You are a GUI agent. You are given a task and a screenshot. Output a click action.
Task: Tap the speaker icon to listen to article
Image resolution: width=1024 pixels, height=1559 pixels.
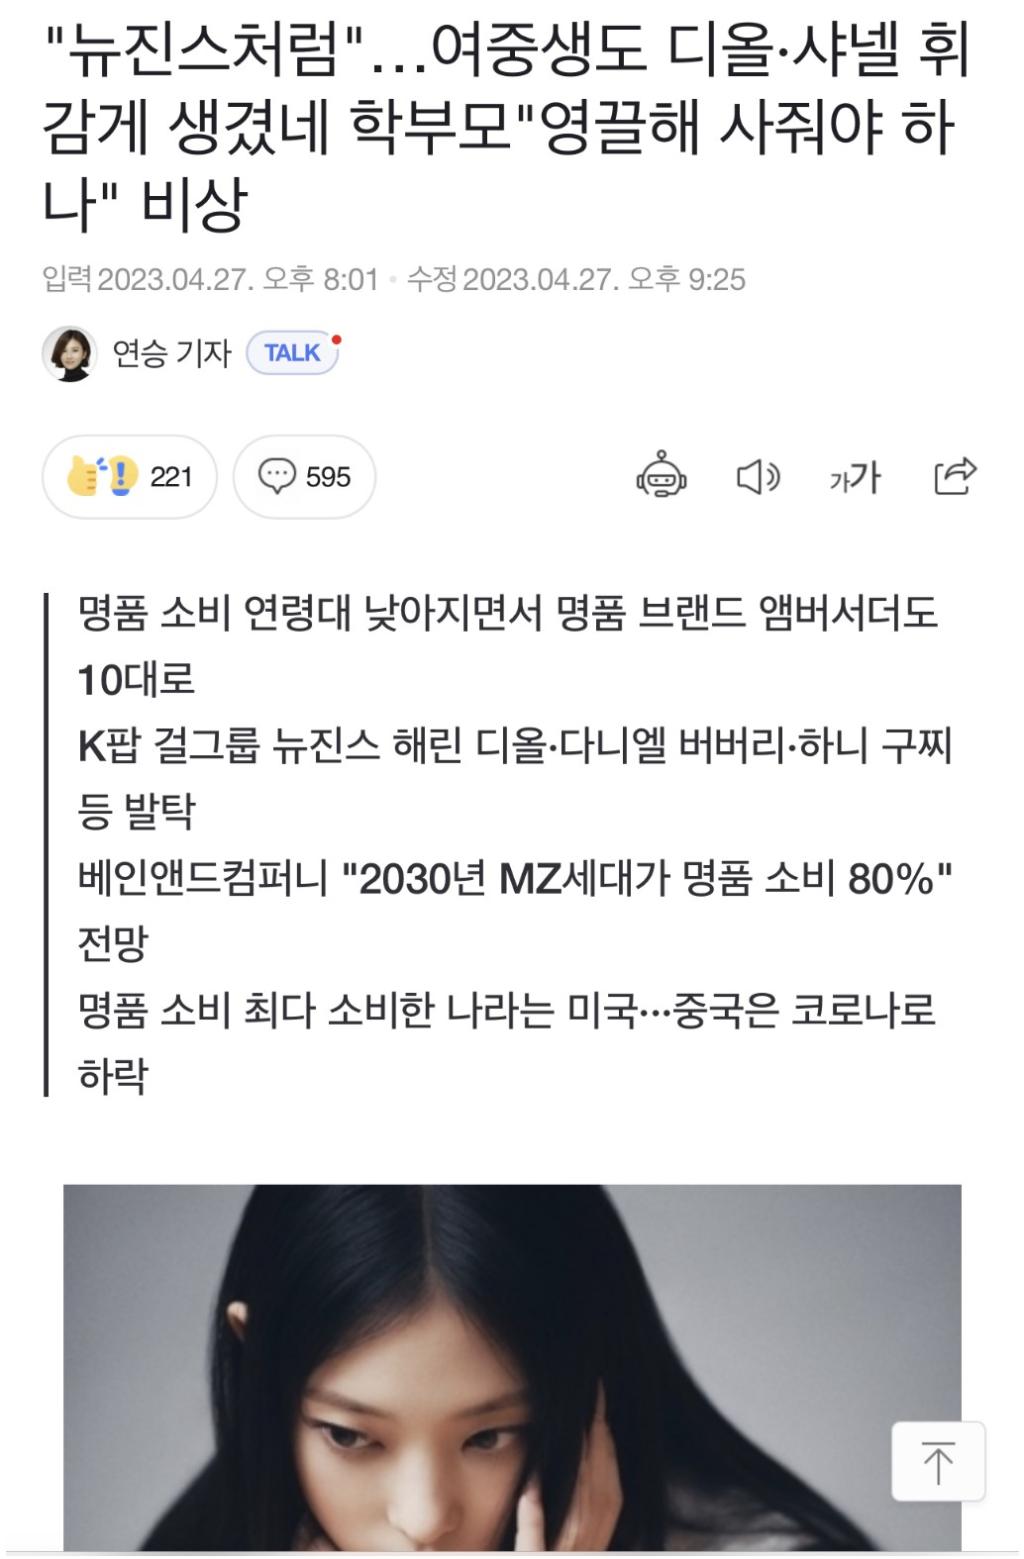click(758, 477)
